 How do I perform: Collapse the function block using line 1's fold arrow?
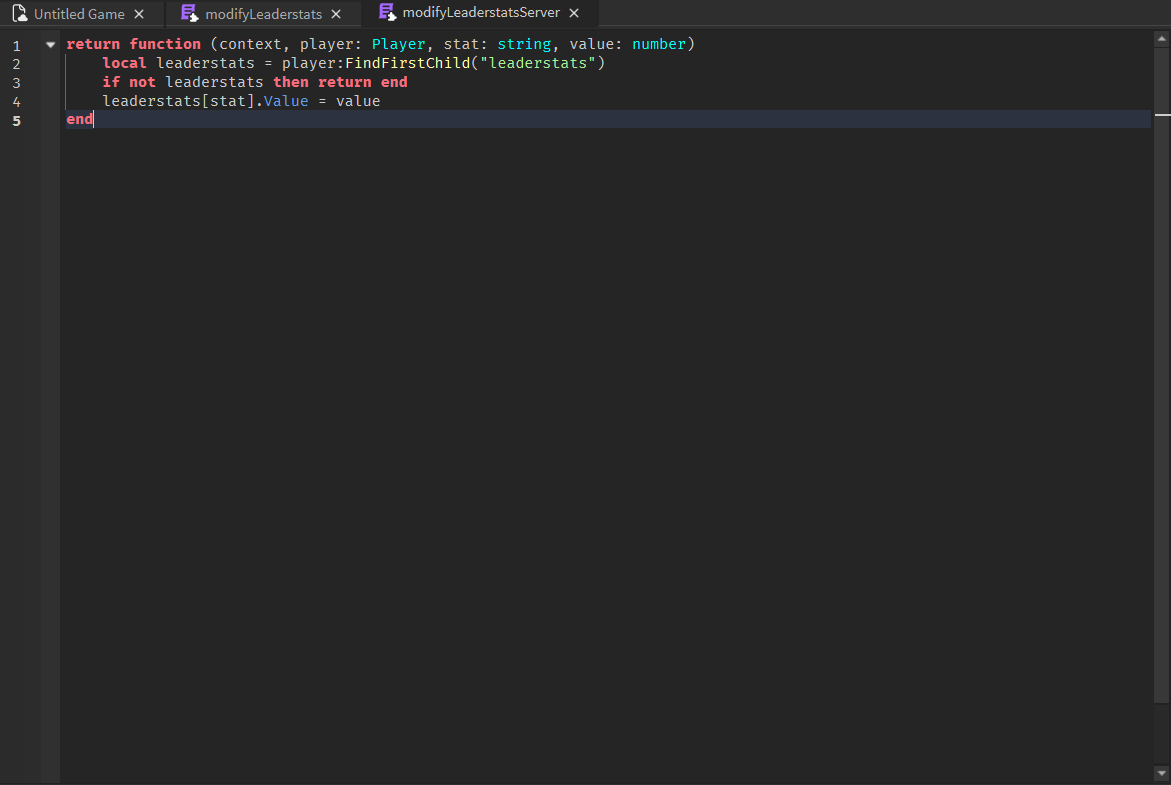49,44
